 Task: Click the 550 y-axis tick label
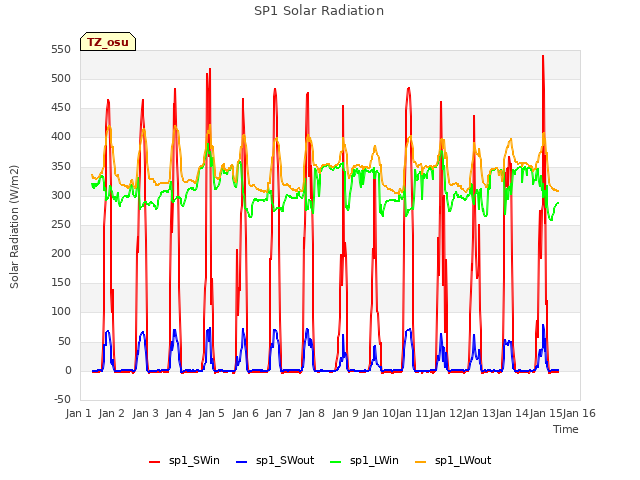pyautogui.click(x=61, y=49)
